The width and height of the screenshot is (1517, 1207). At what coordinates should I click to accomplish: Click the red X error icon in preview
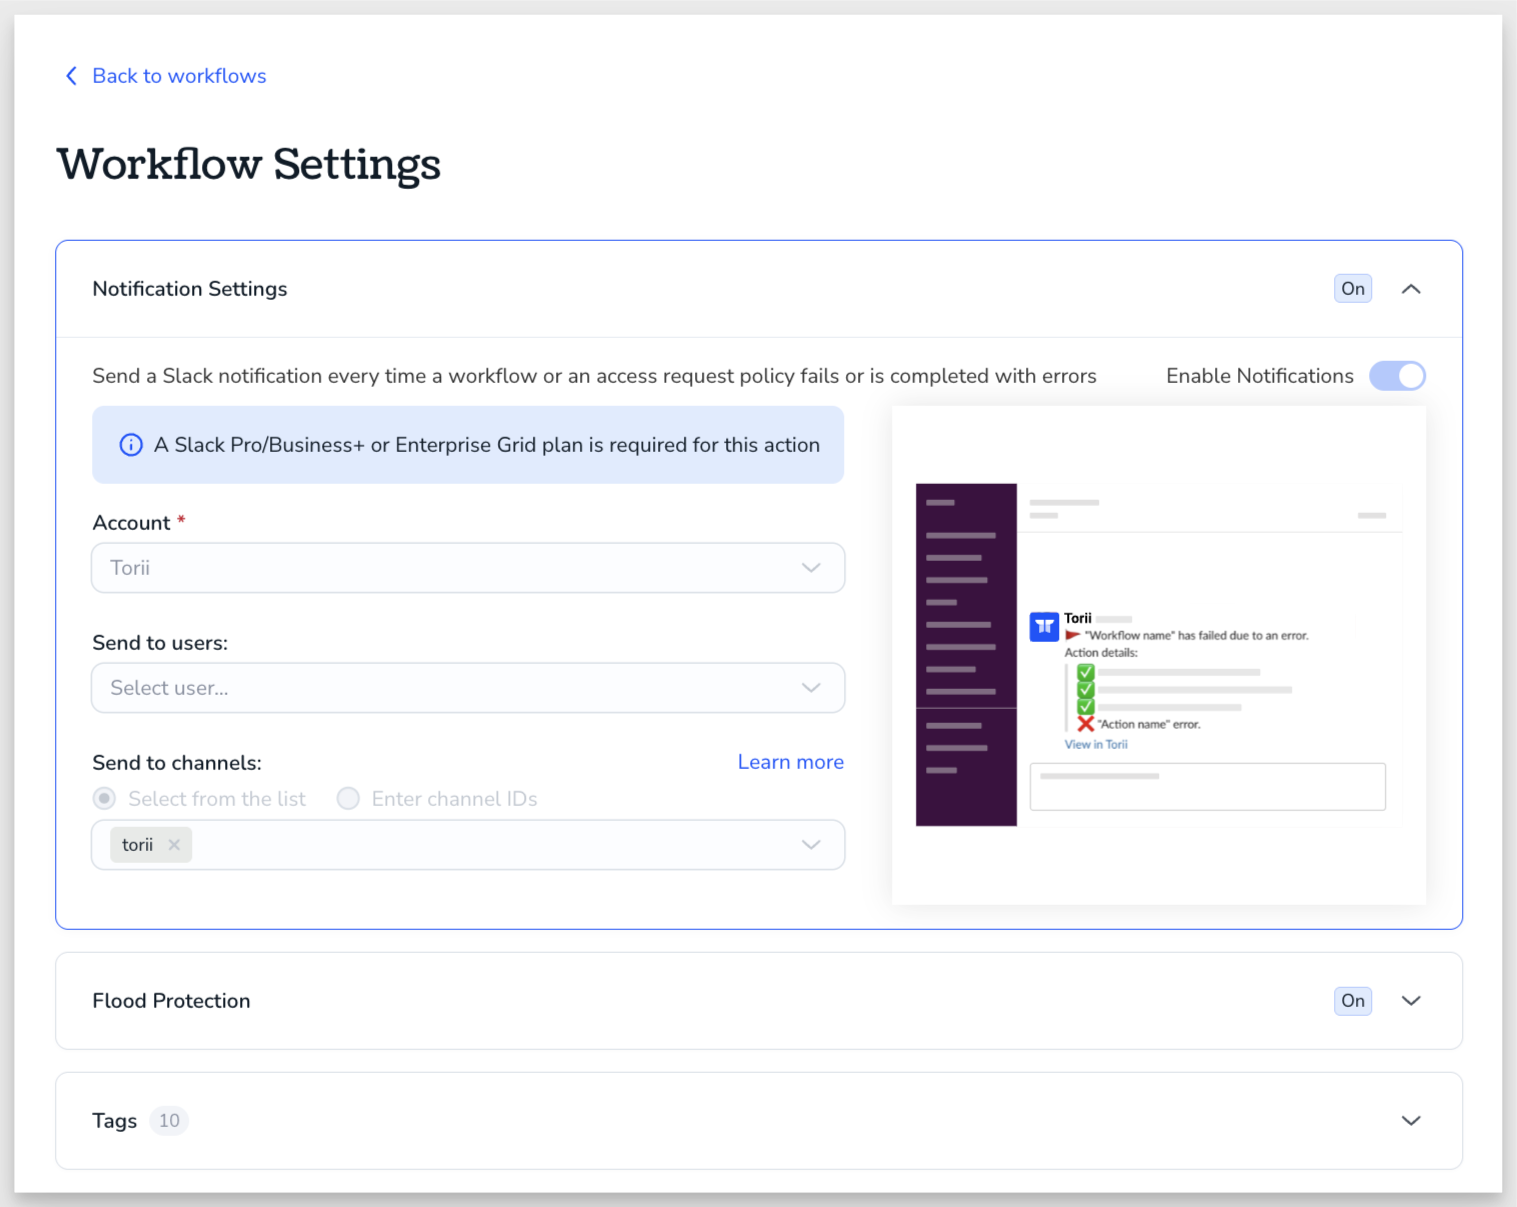1085,724
